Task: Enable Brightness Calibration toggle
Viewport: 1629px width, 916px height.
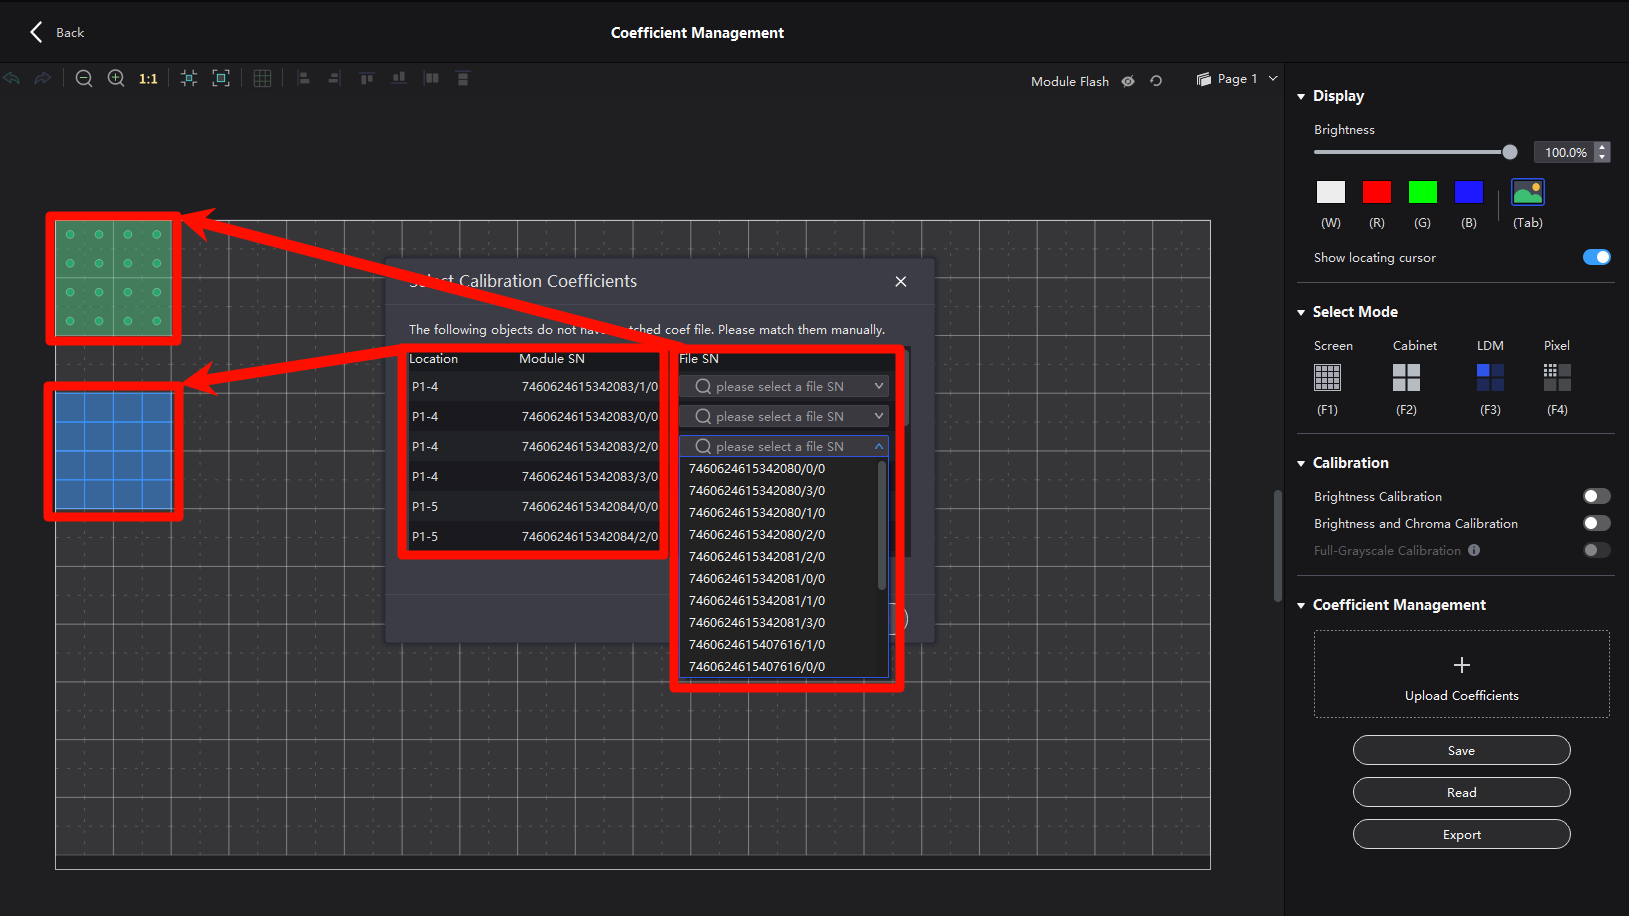Action: [x=1596, y=496]
